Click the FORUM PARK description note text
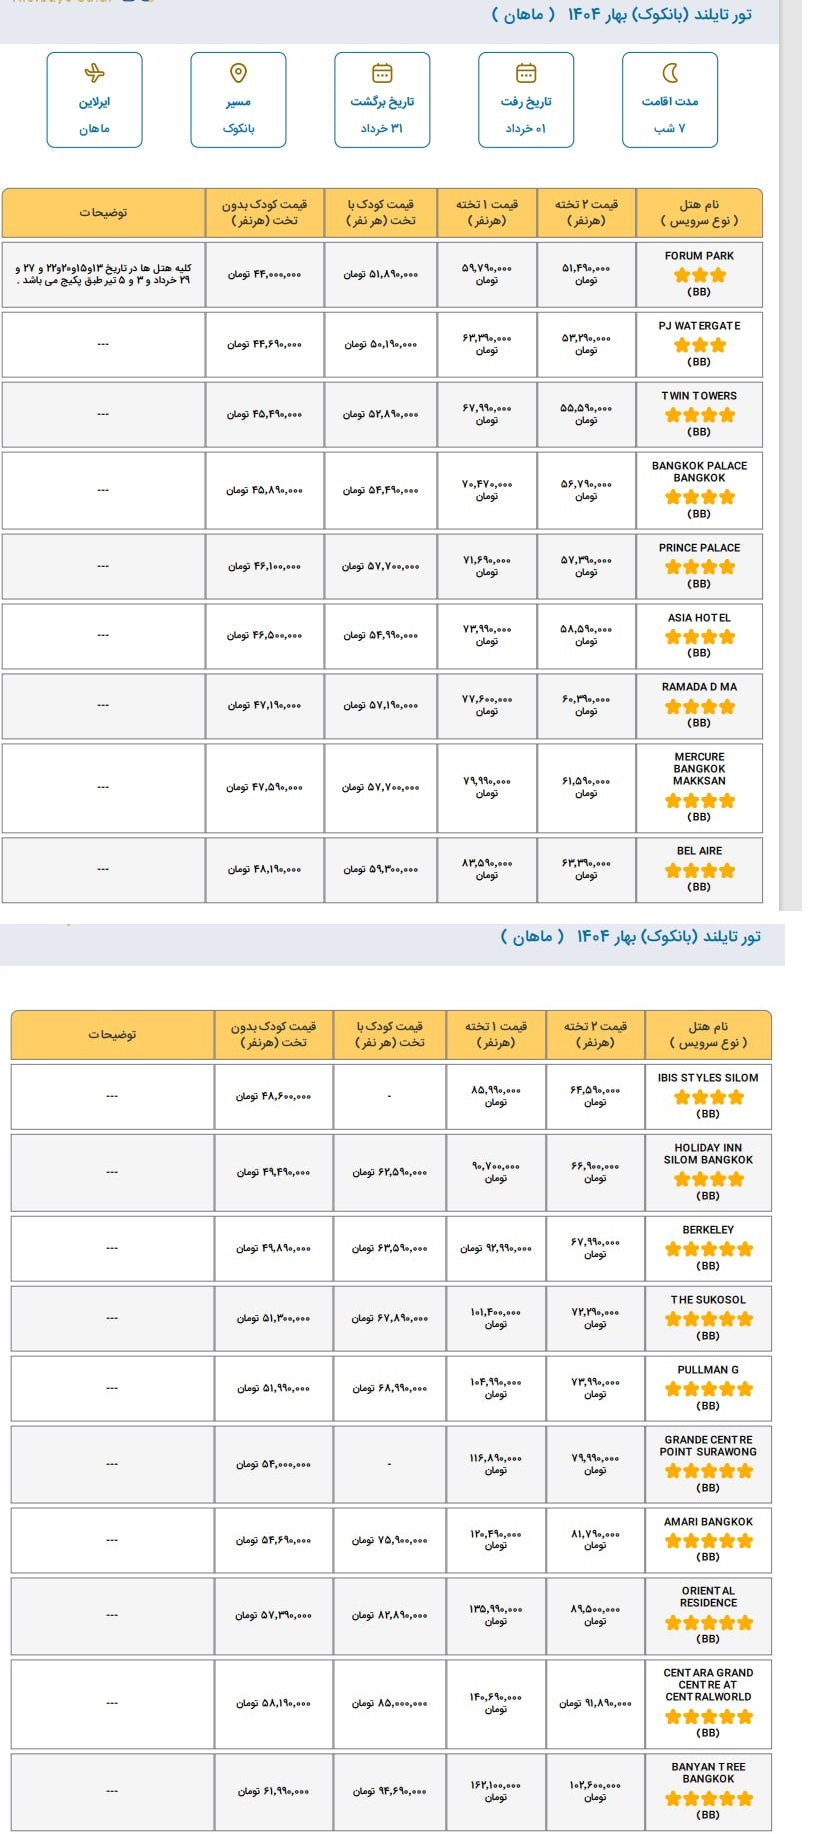Viewport: 828px width, 1834px height. (103, 274)
